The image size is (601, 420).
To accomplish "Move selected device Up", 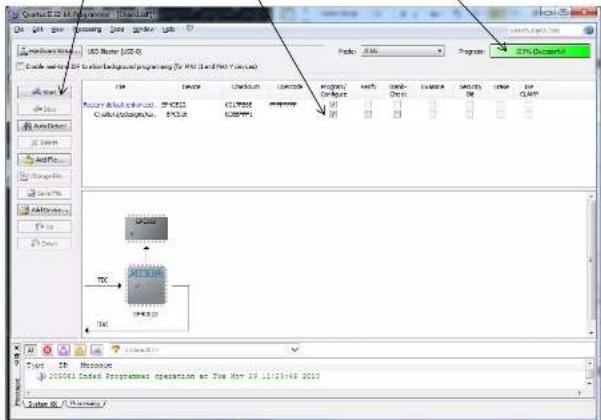I will pos(44,227).
